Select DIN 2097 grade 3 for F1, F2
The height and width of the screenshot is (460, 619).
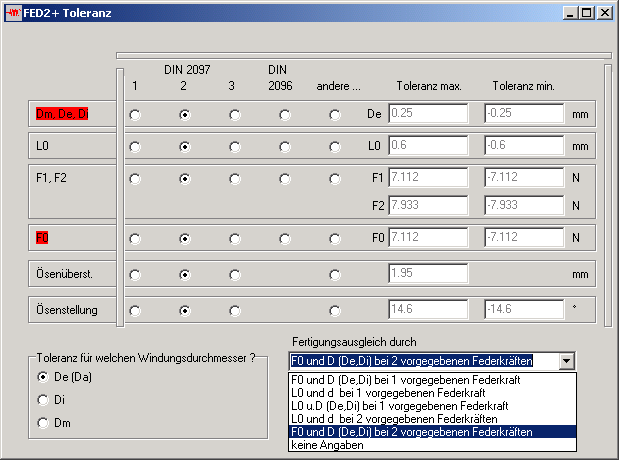tap(235, 179)
